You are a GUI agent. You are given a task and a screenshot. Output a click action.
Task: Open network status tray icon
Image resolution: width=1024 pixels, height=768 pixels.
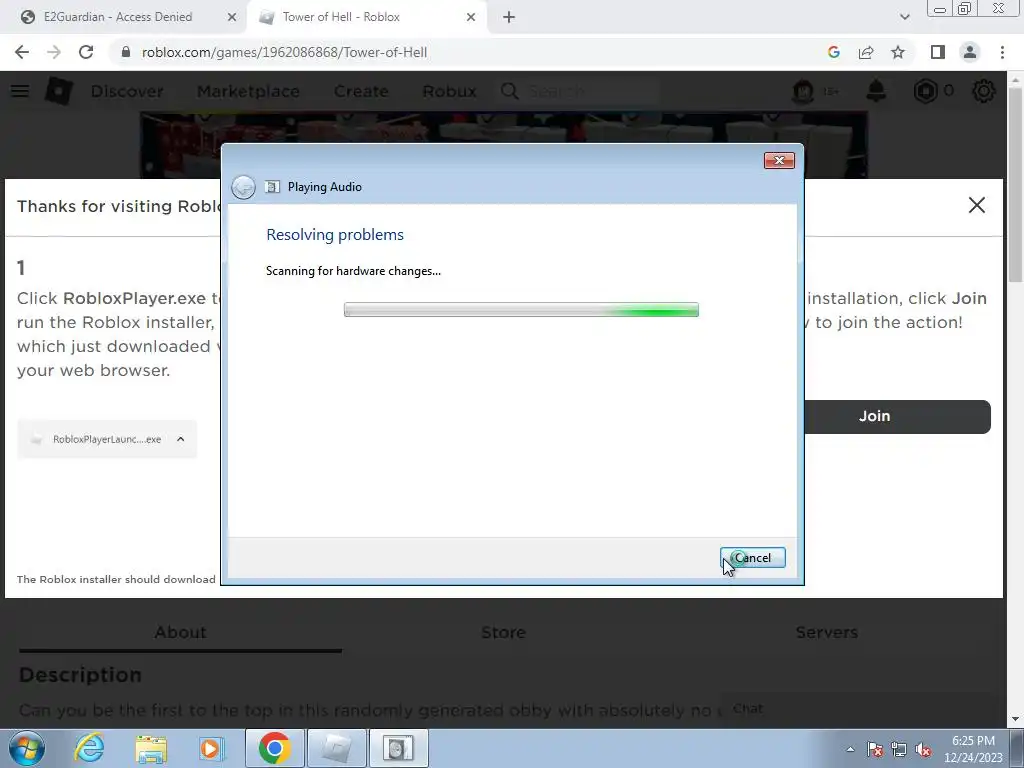[899, 749]
